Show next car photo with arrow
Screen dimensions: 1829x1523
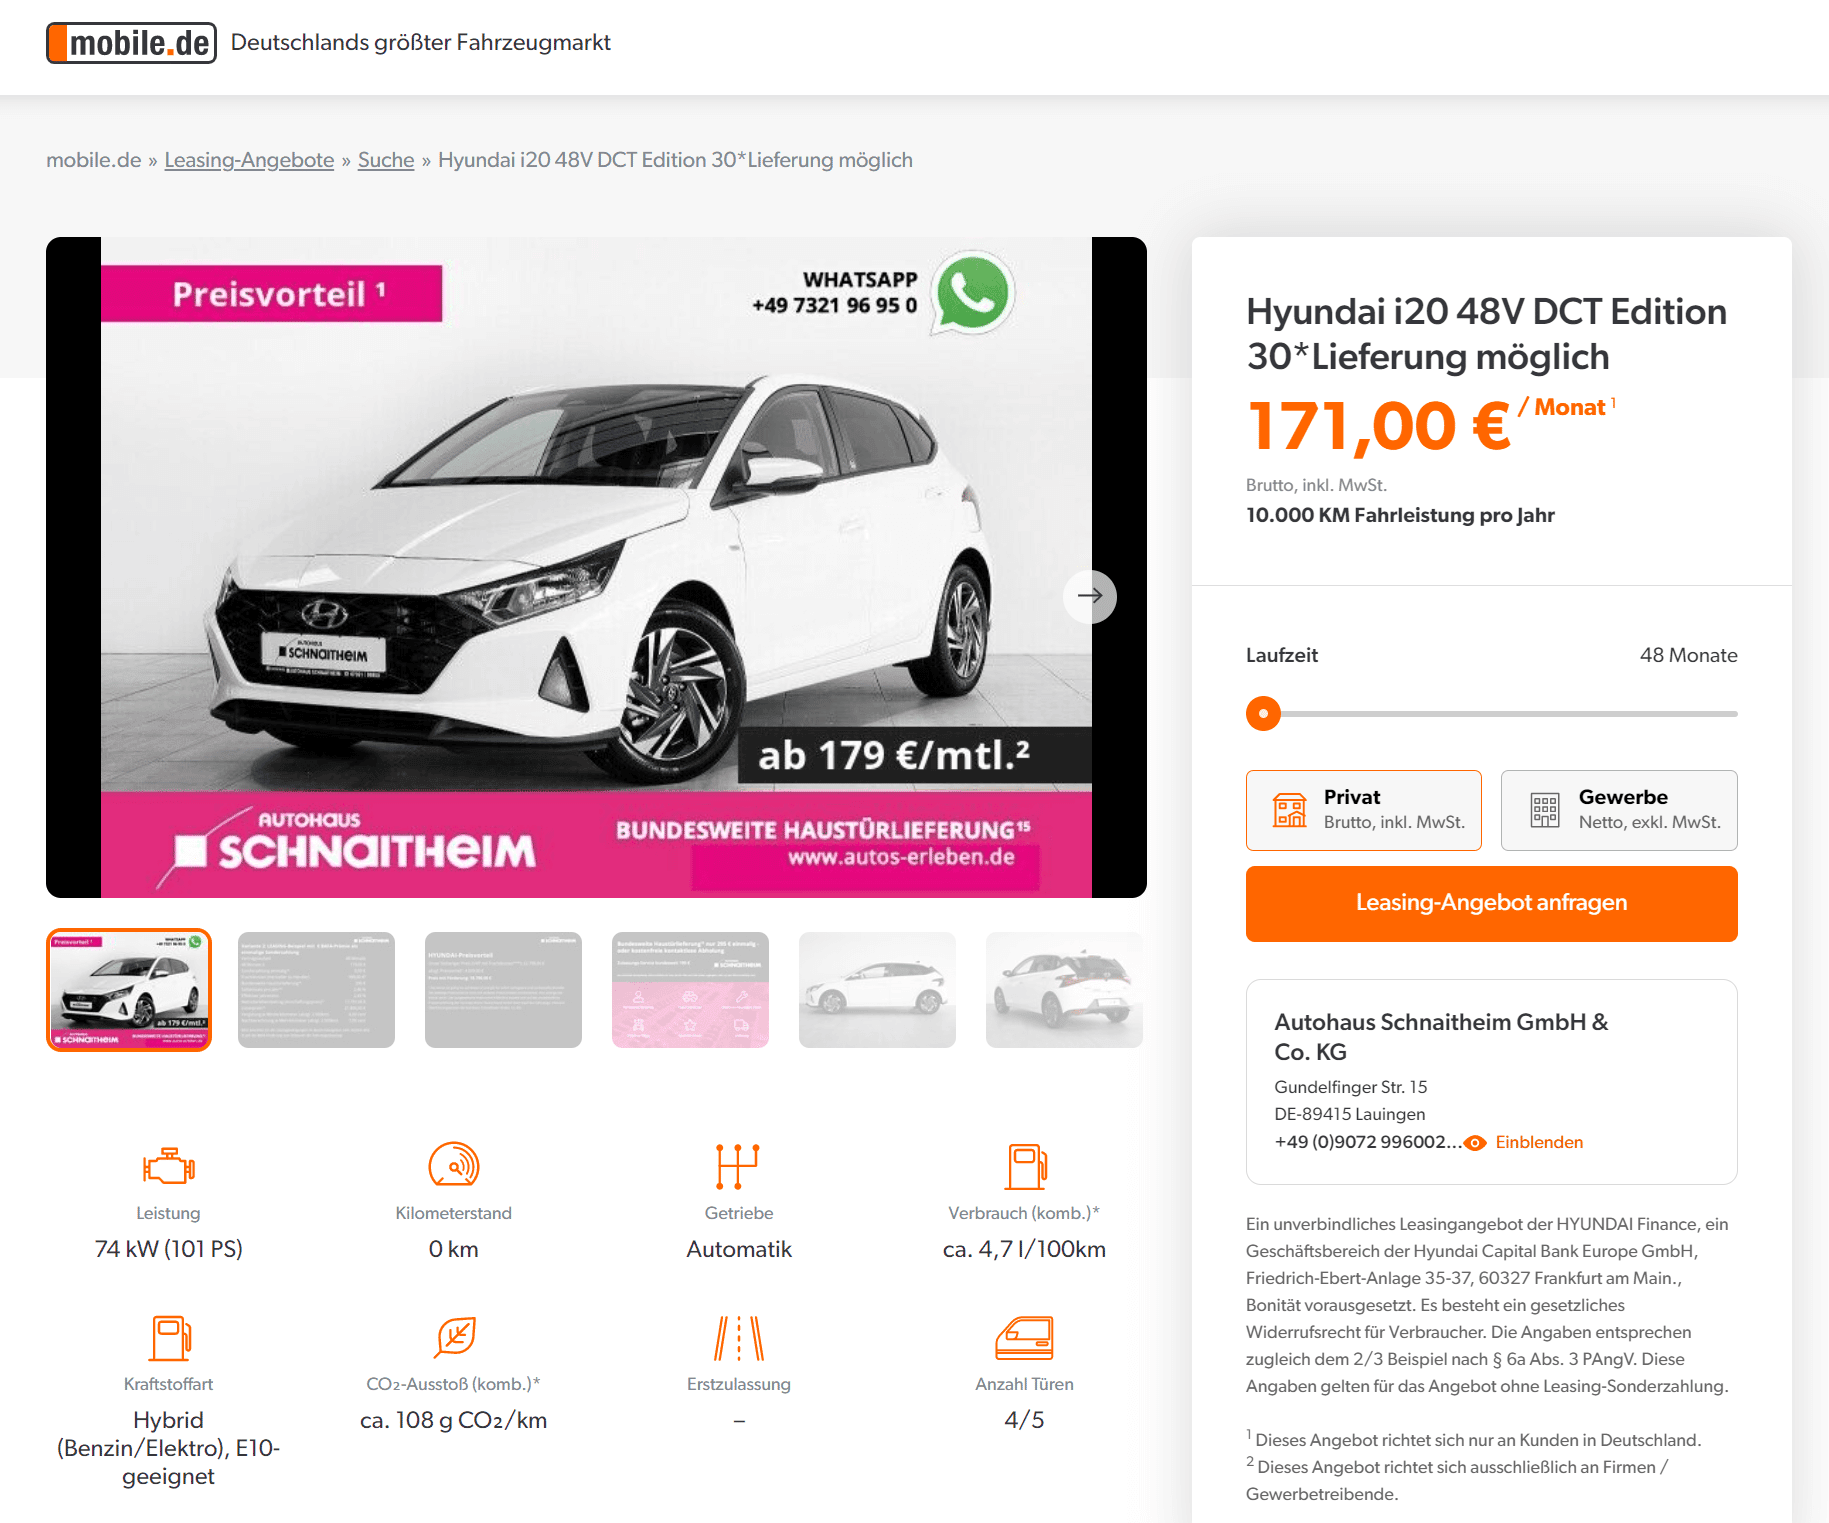(1090, 596)
